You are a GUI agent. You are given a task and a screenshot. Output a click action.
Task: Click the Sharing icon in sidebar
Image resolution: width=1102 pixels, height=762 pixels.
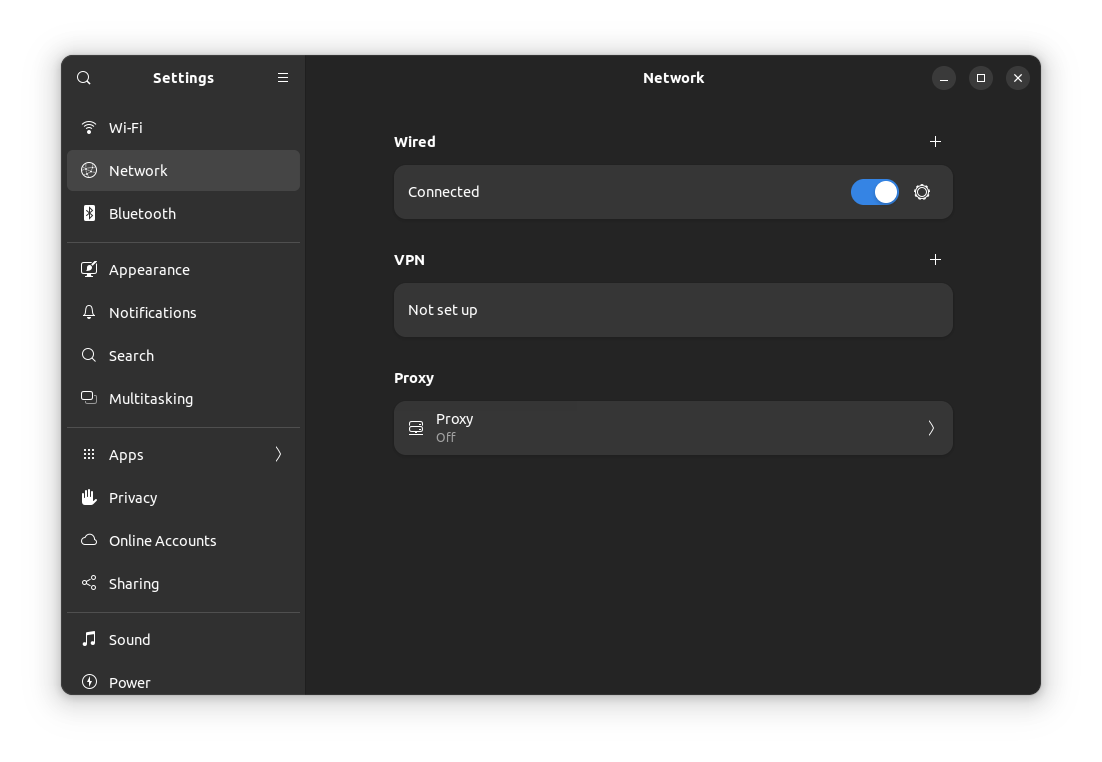tap(89, 583)
